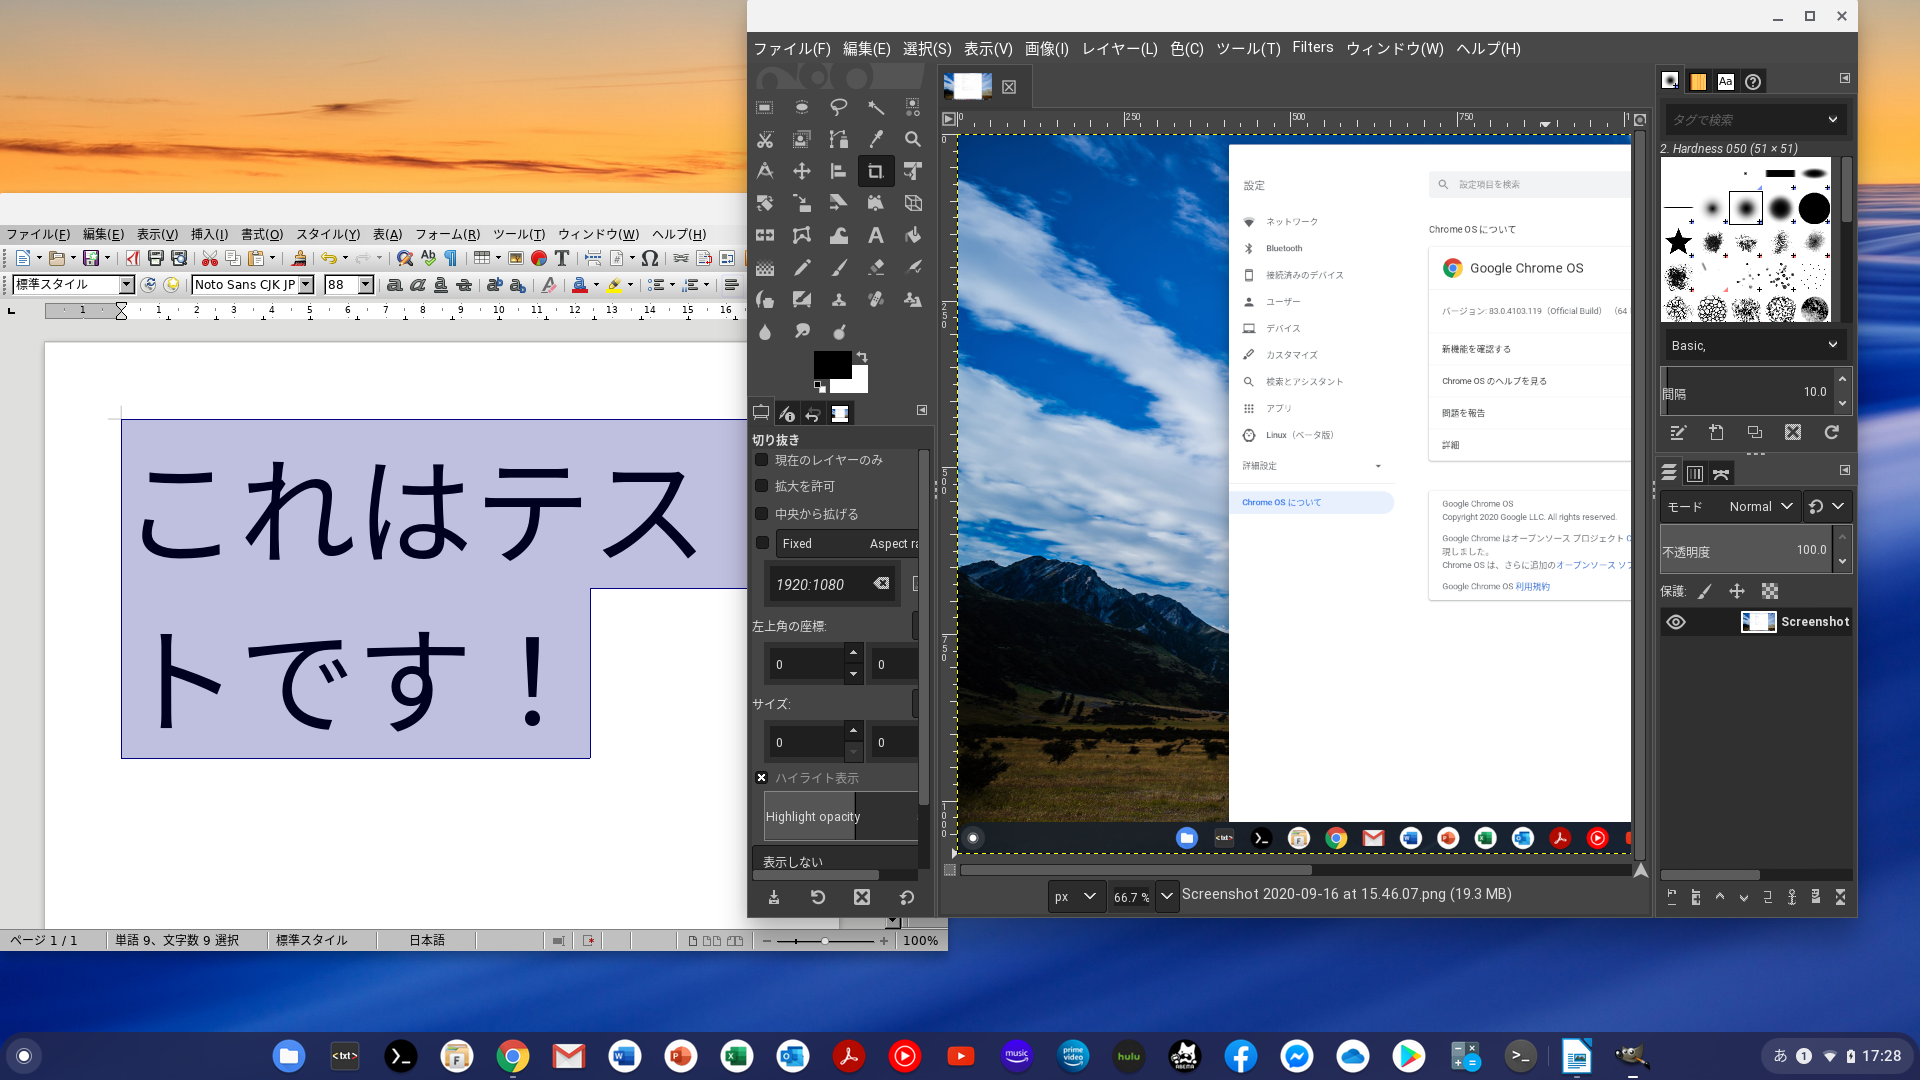Click the Omega special character icon
This screenshot has width=1920, height=1080.
click(650, 258)
